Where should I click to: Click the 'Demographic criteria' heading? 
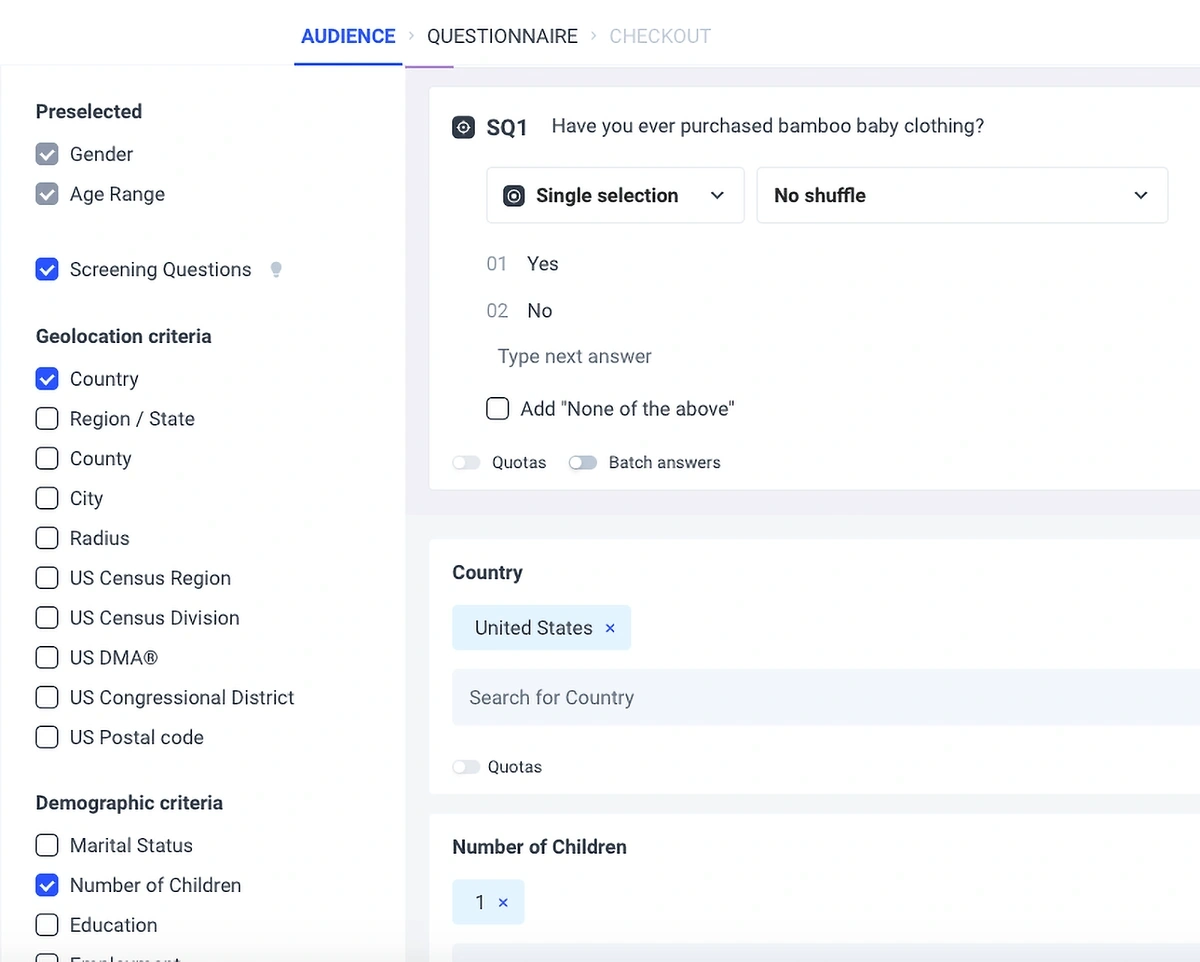click(x=129, y=803)
